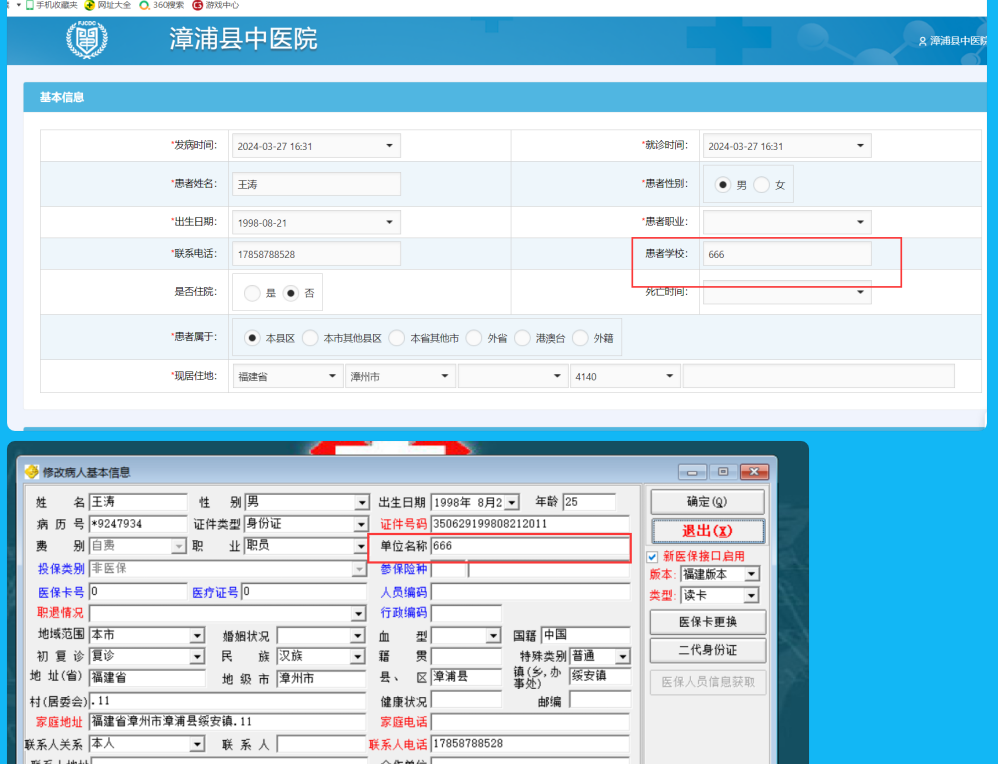Select 本市其他县区 option
This screenshot has width=998, height=764.
(310, 337)
